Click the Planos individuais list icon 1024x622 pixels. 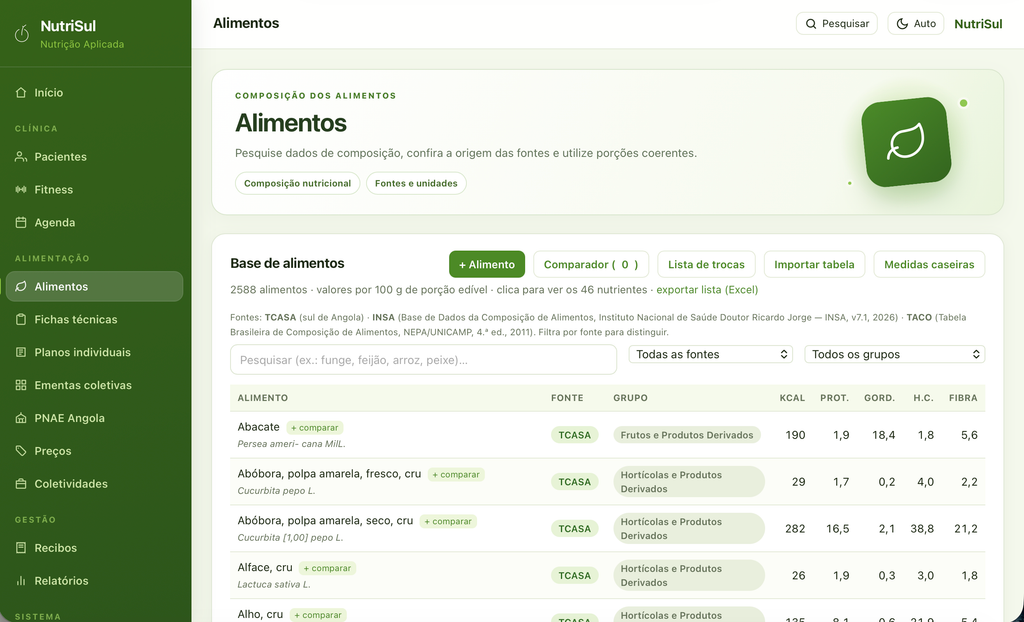coord(21,352)
